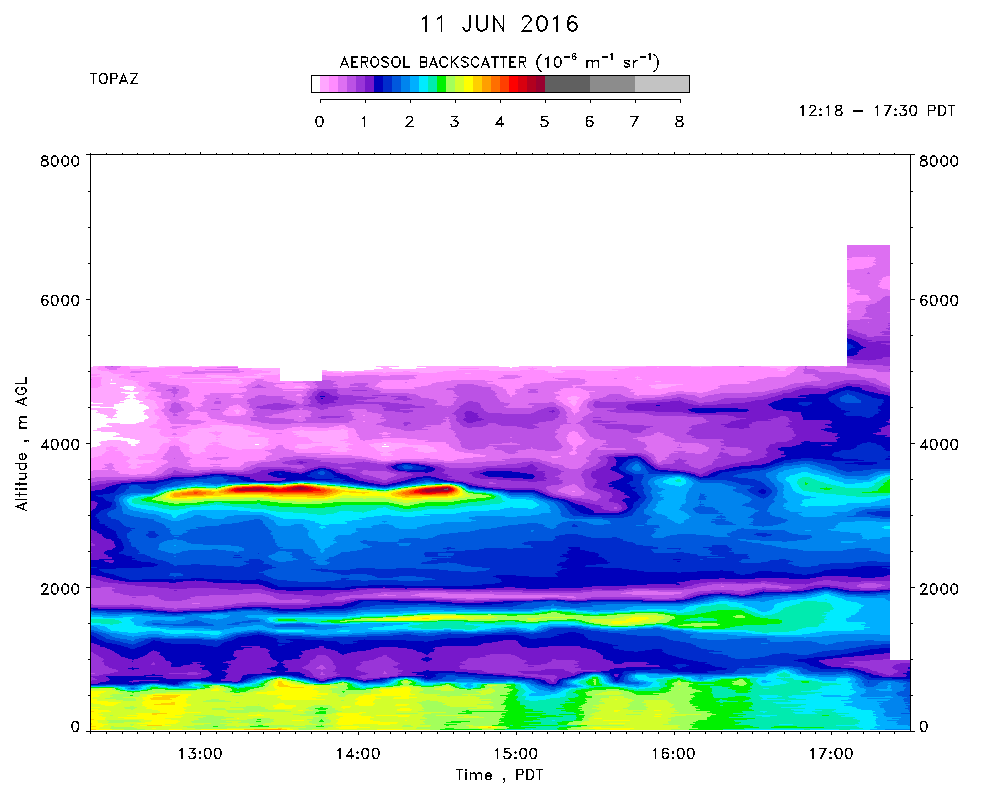Pick the dark gray colorbar segment between 5 and 6
The image size is (1000, 800).
click(x=568, y=84)
